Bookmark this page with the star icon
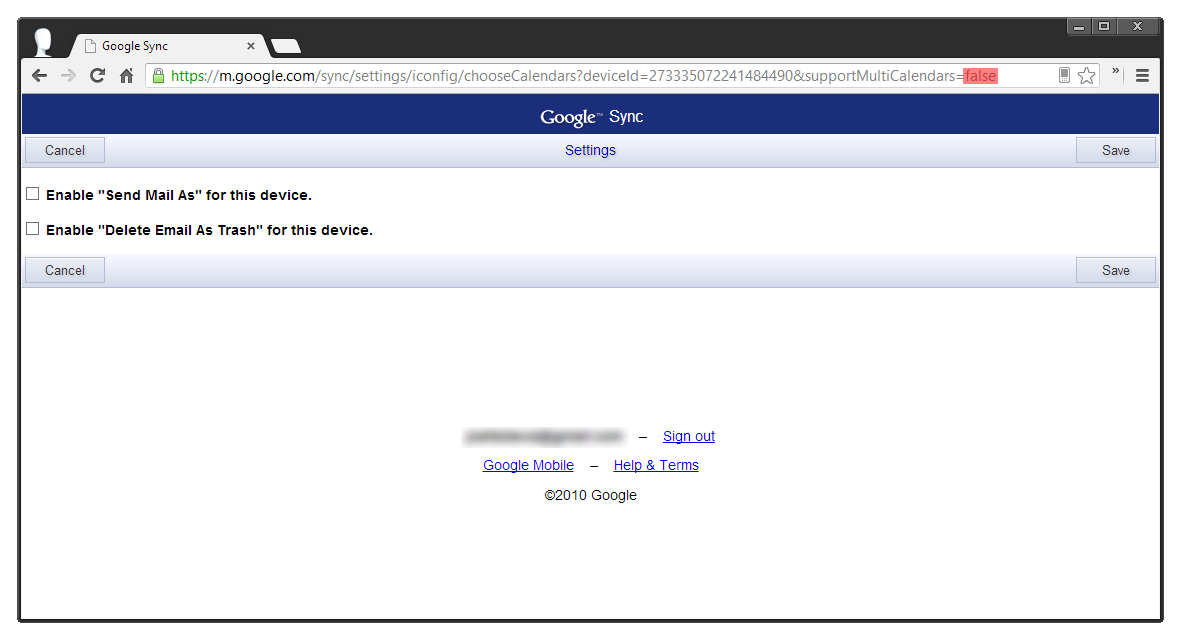Viewport: 1181px width, 640px height. [x=1087, y=76]
